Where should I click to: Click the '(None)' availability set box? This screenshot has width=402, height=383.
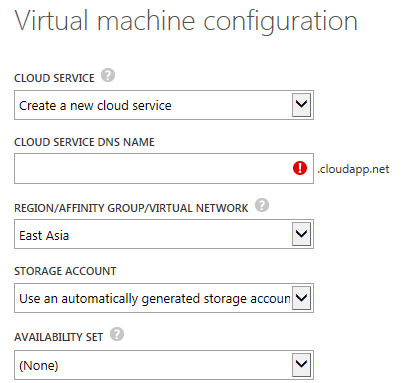(164, 365)
